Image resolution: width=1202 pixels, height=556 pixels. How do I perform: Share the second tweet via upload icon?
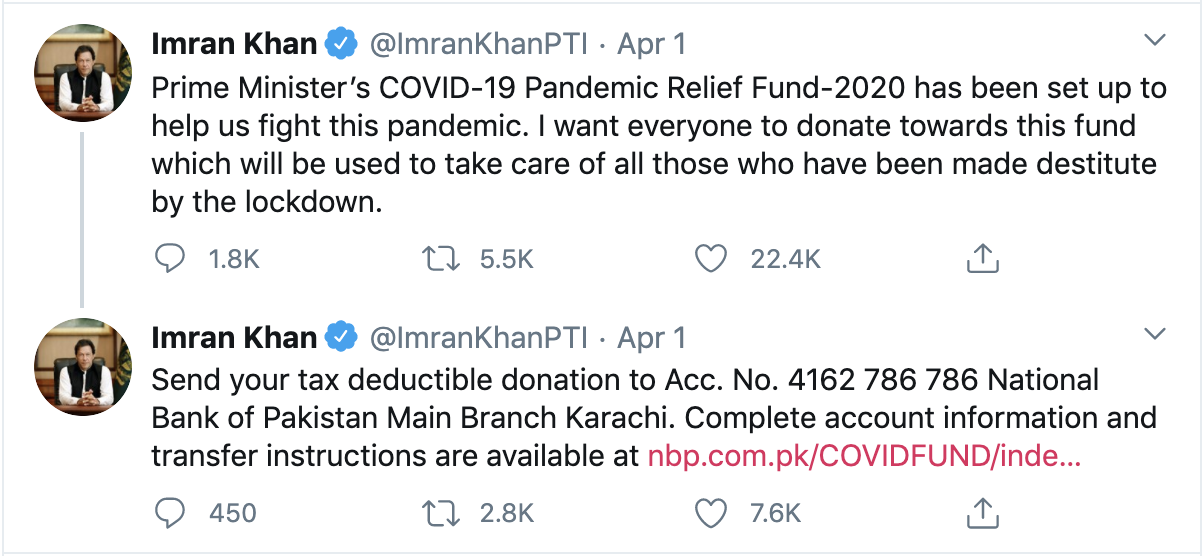click(x=983, y=512)
